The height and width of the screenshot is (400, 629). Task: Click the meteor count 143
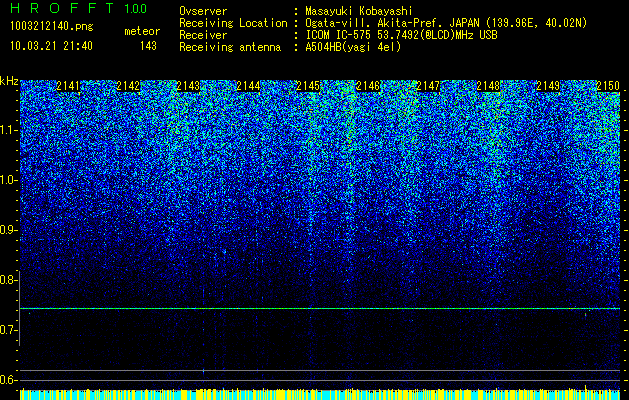(x=148, y=46)
